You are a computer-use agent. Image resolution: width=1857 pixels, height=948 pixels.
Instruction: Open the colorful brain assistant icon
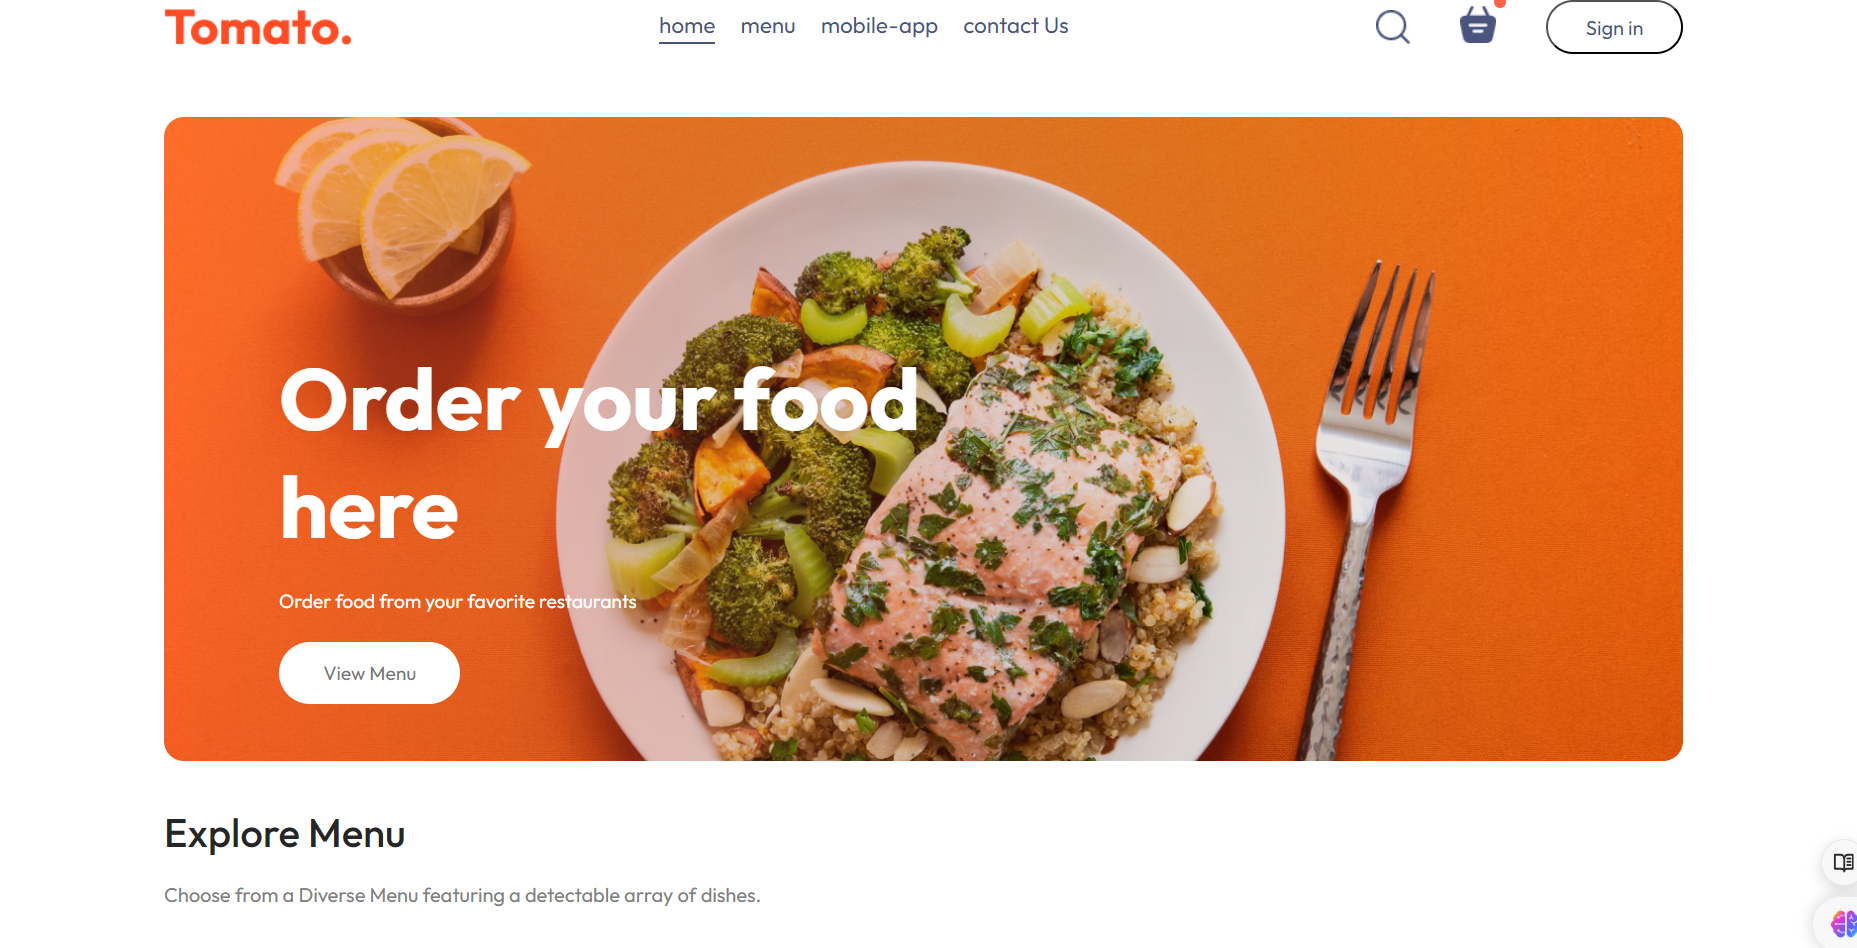[x=1844, y=924]
